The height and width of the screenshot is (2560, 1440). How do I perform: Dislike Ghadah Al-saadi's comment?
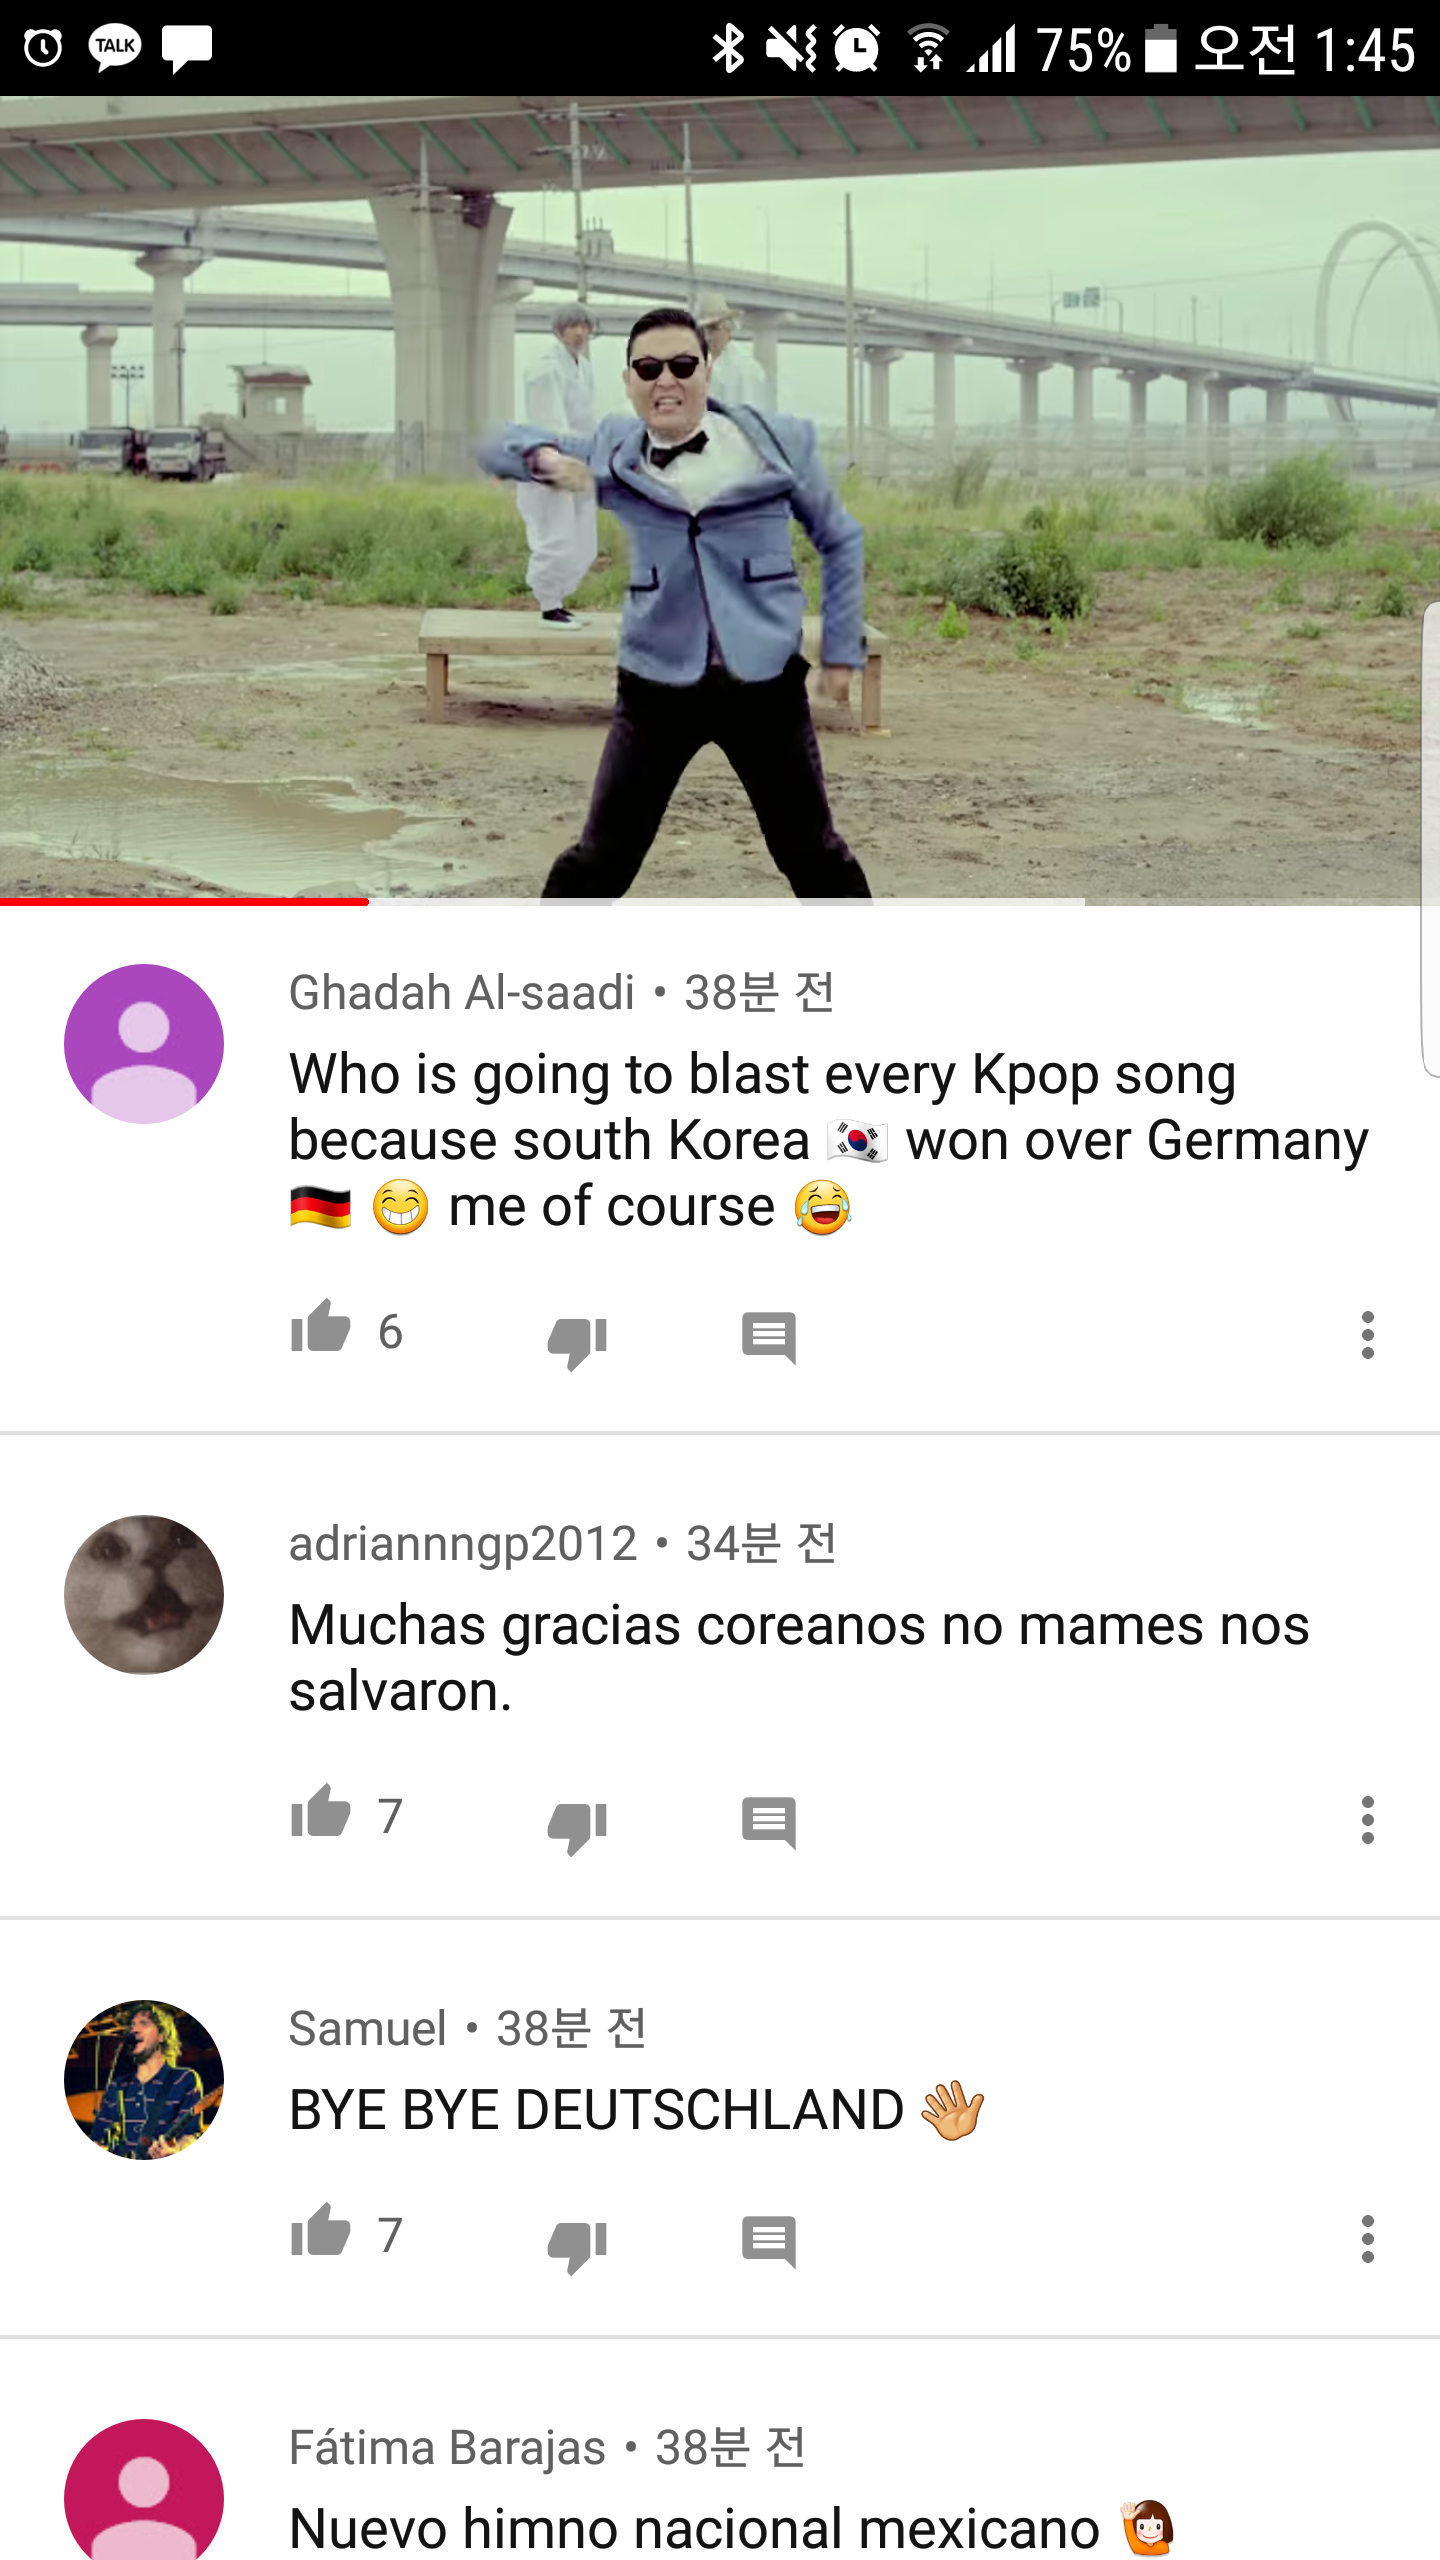(x=578, y=1341)
